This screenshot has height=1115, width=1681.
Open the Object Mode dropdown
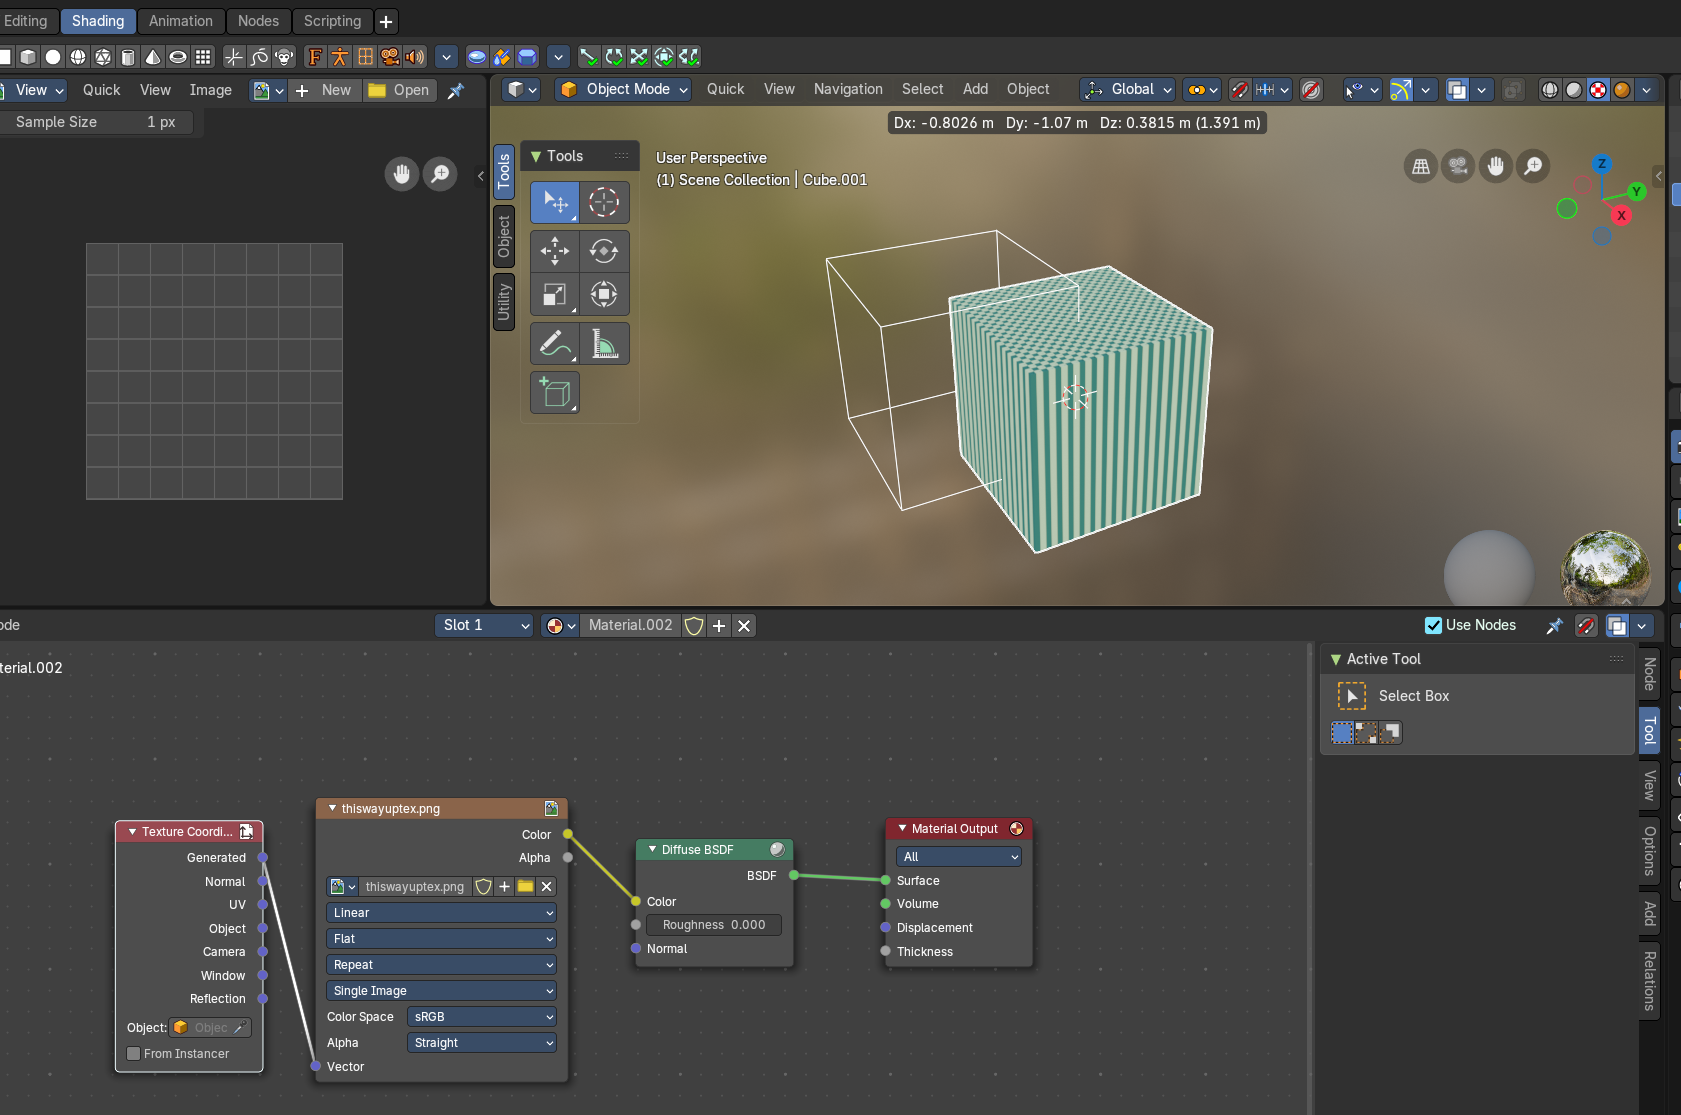coord(624,89)
